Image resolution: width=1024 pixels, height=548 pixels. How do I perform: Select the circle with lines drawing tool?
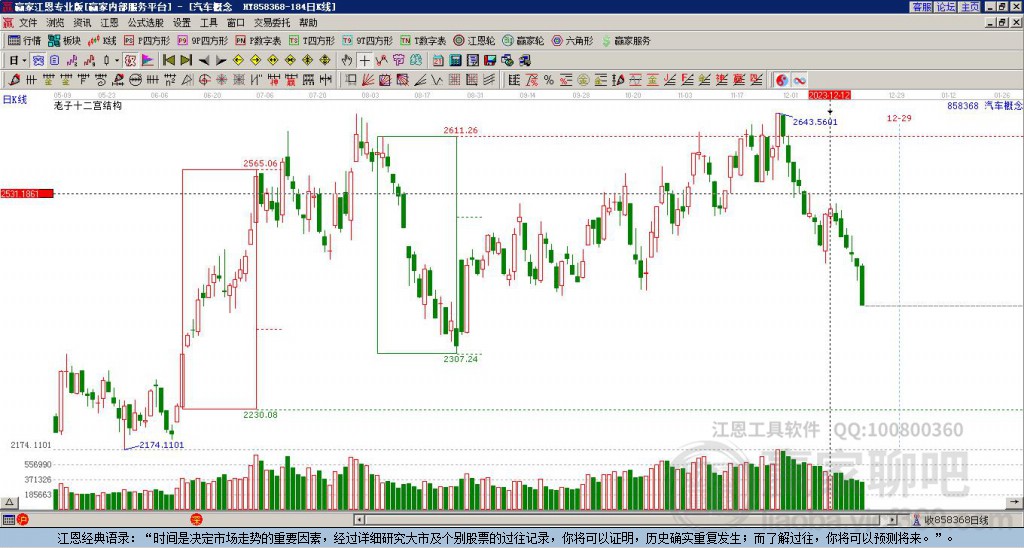point(135,80)
